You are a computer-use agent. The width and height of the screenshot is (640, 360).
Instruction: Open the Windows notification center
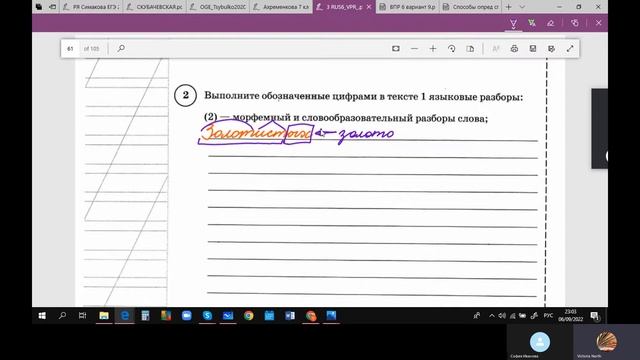(x=595, y=316)
